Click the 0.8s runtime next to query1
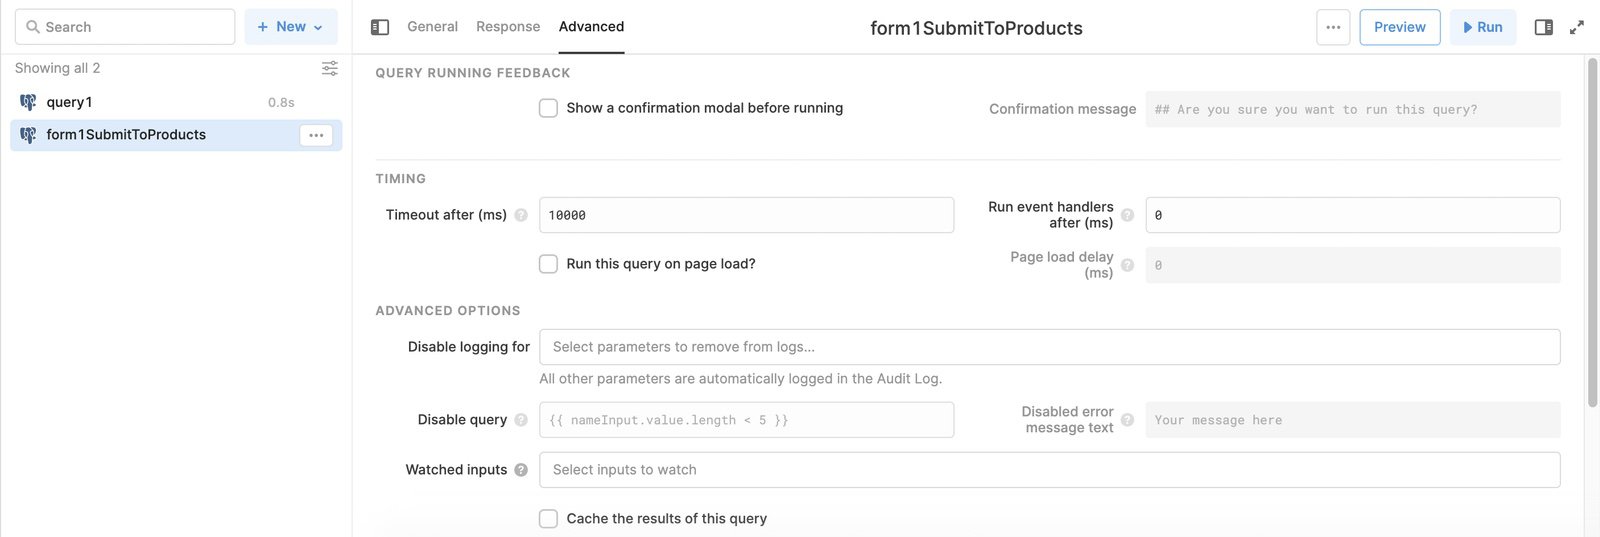 coord(281,102)
